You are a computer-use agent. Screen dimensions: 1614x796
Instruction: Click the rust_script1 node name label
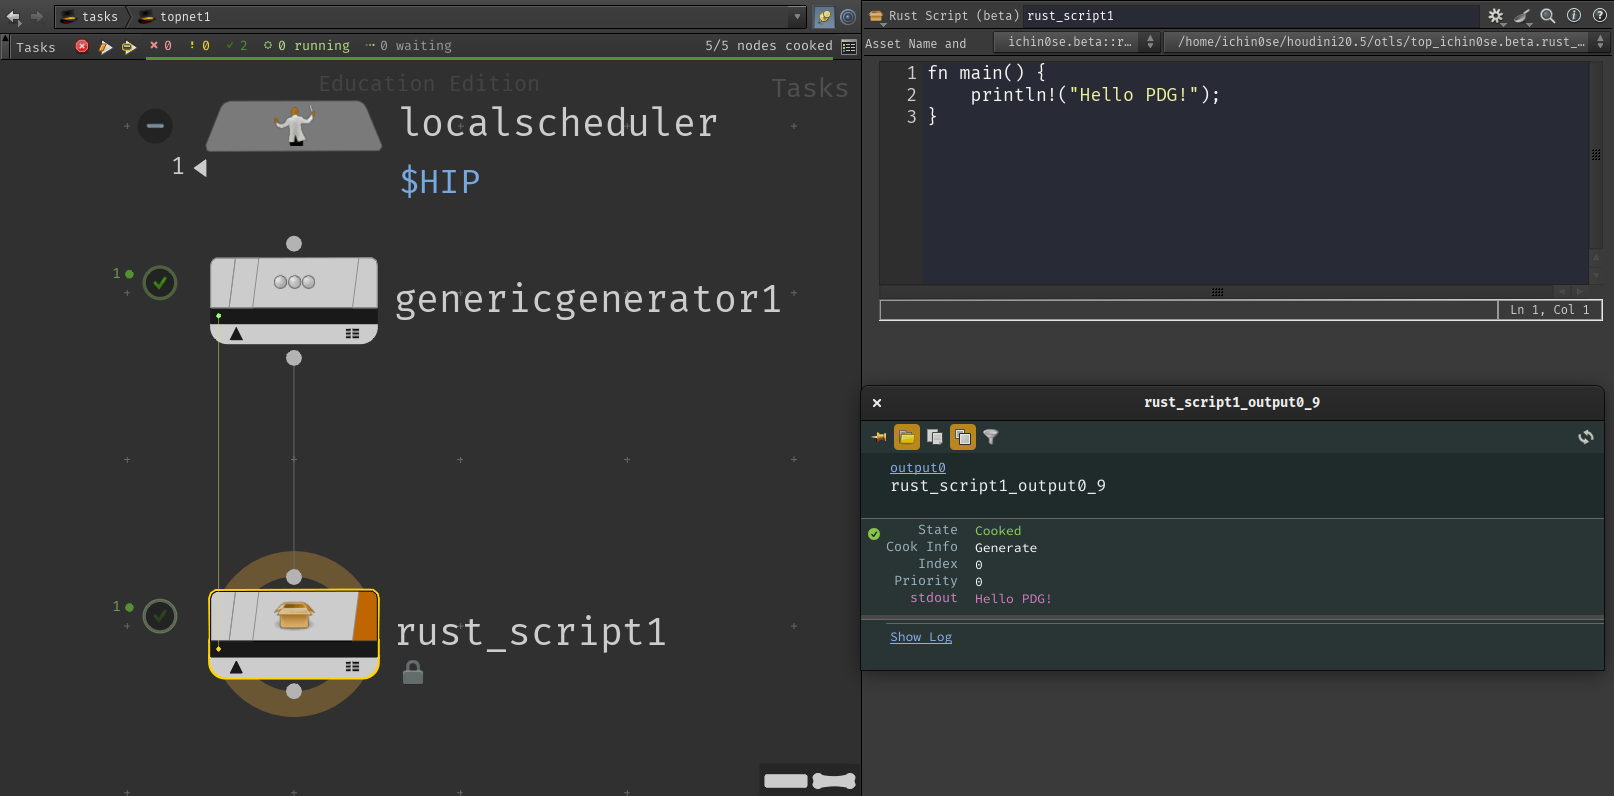click(531, 632)
